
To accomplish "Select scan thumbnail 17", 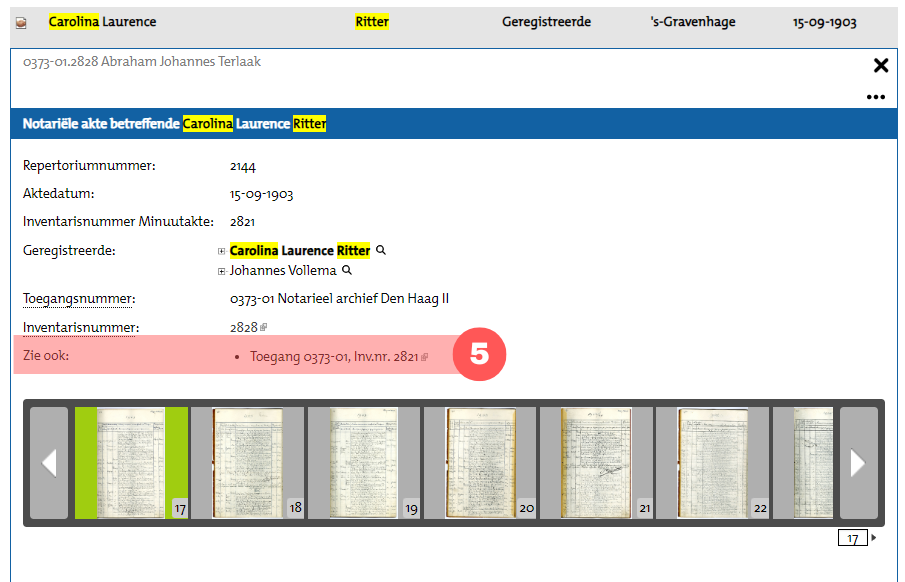I will tap(131, 462).
